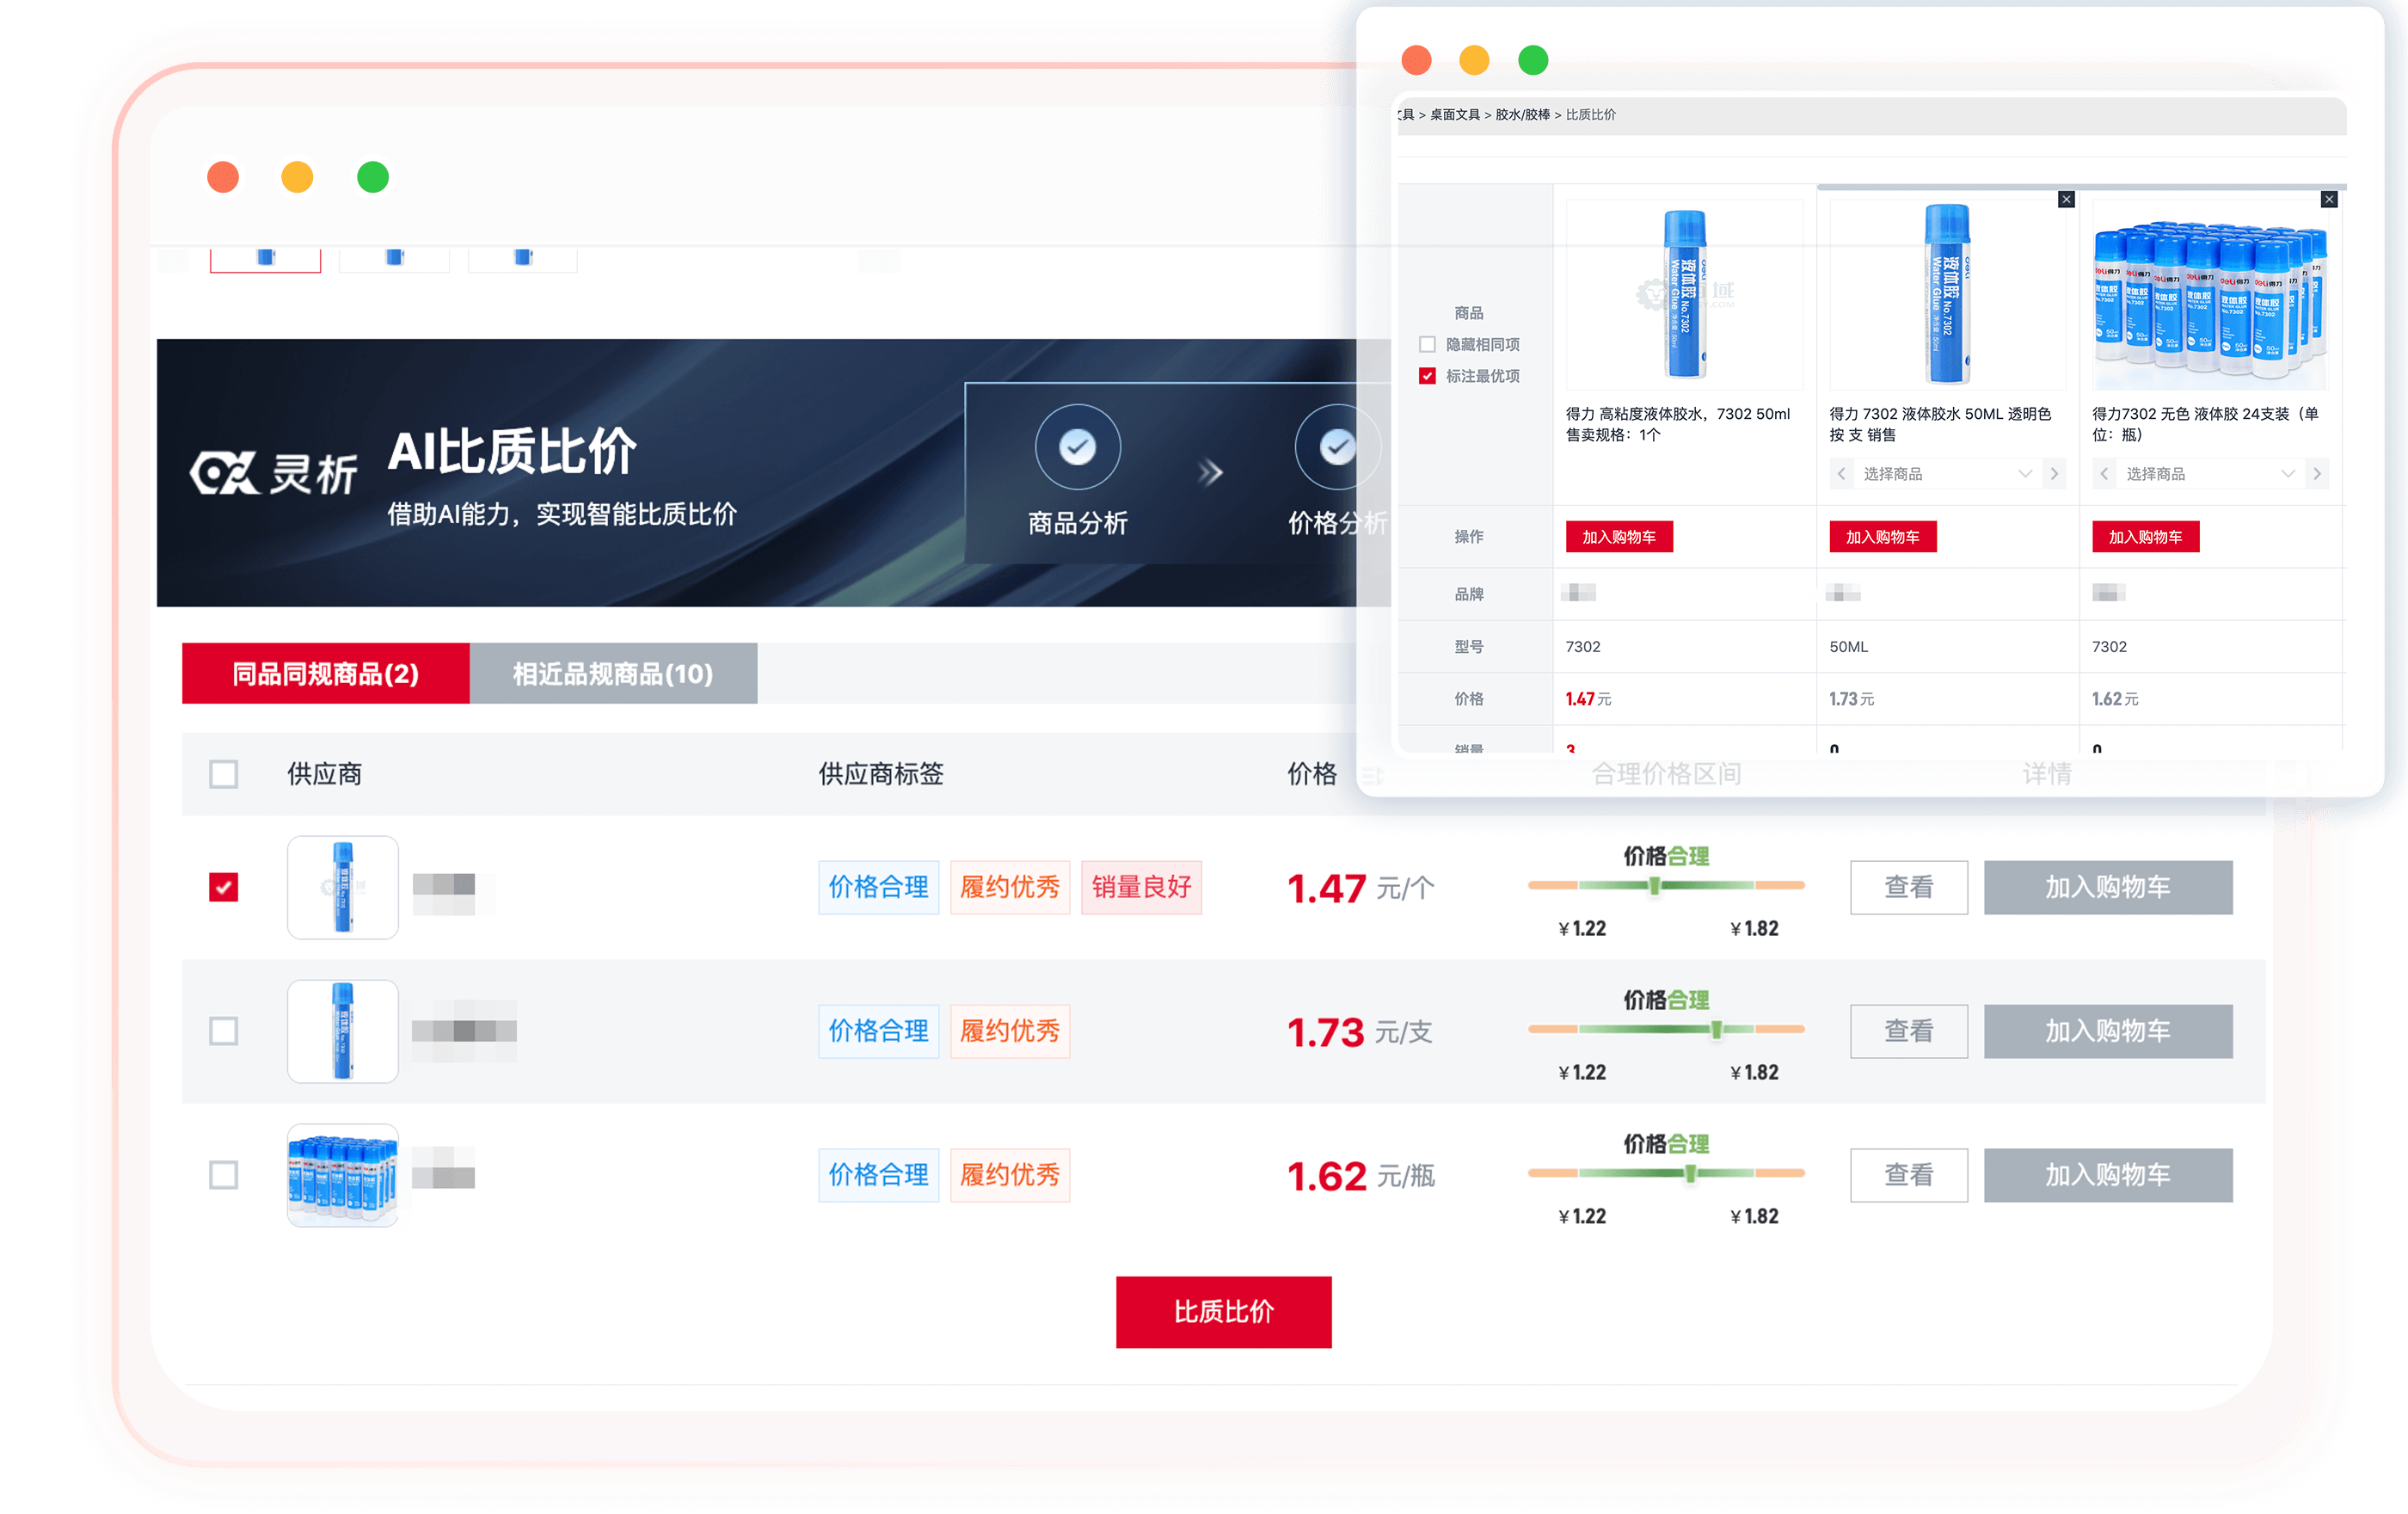Image resolution: width=2408 pixels, height=1514 pixels.
Task: Click the 灵析 logo in the banner
Action: pyautogui.click(x=273, y=473)
